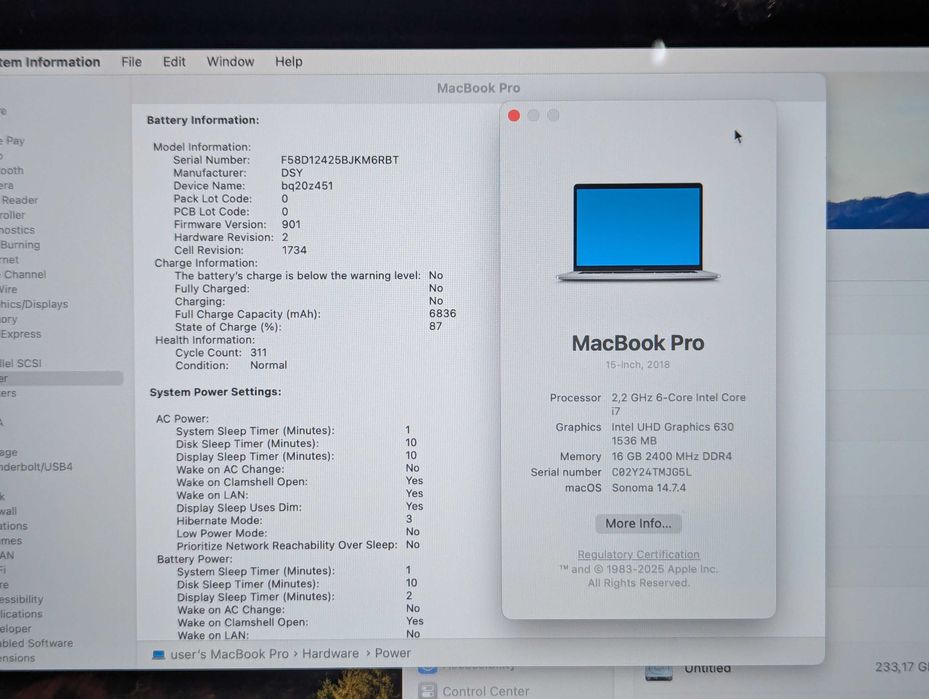Click the Device Name value 'bq20z451'
929x699 pixels.
[307, 185]
